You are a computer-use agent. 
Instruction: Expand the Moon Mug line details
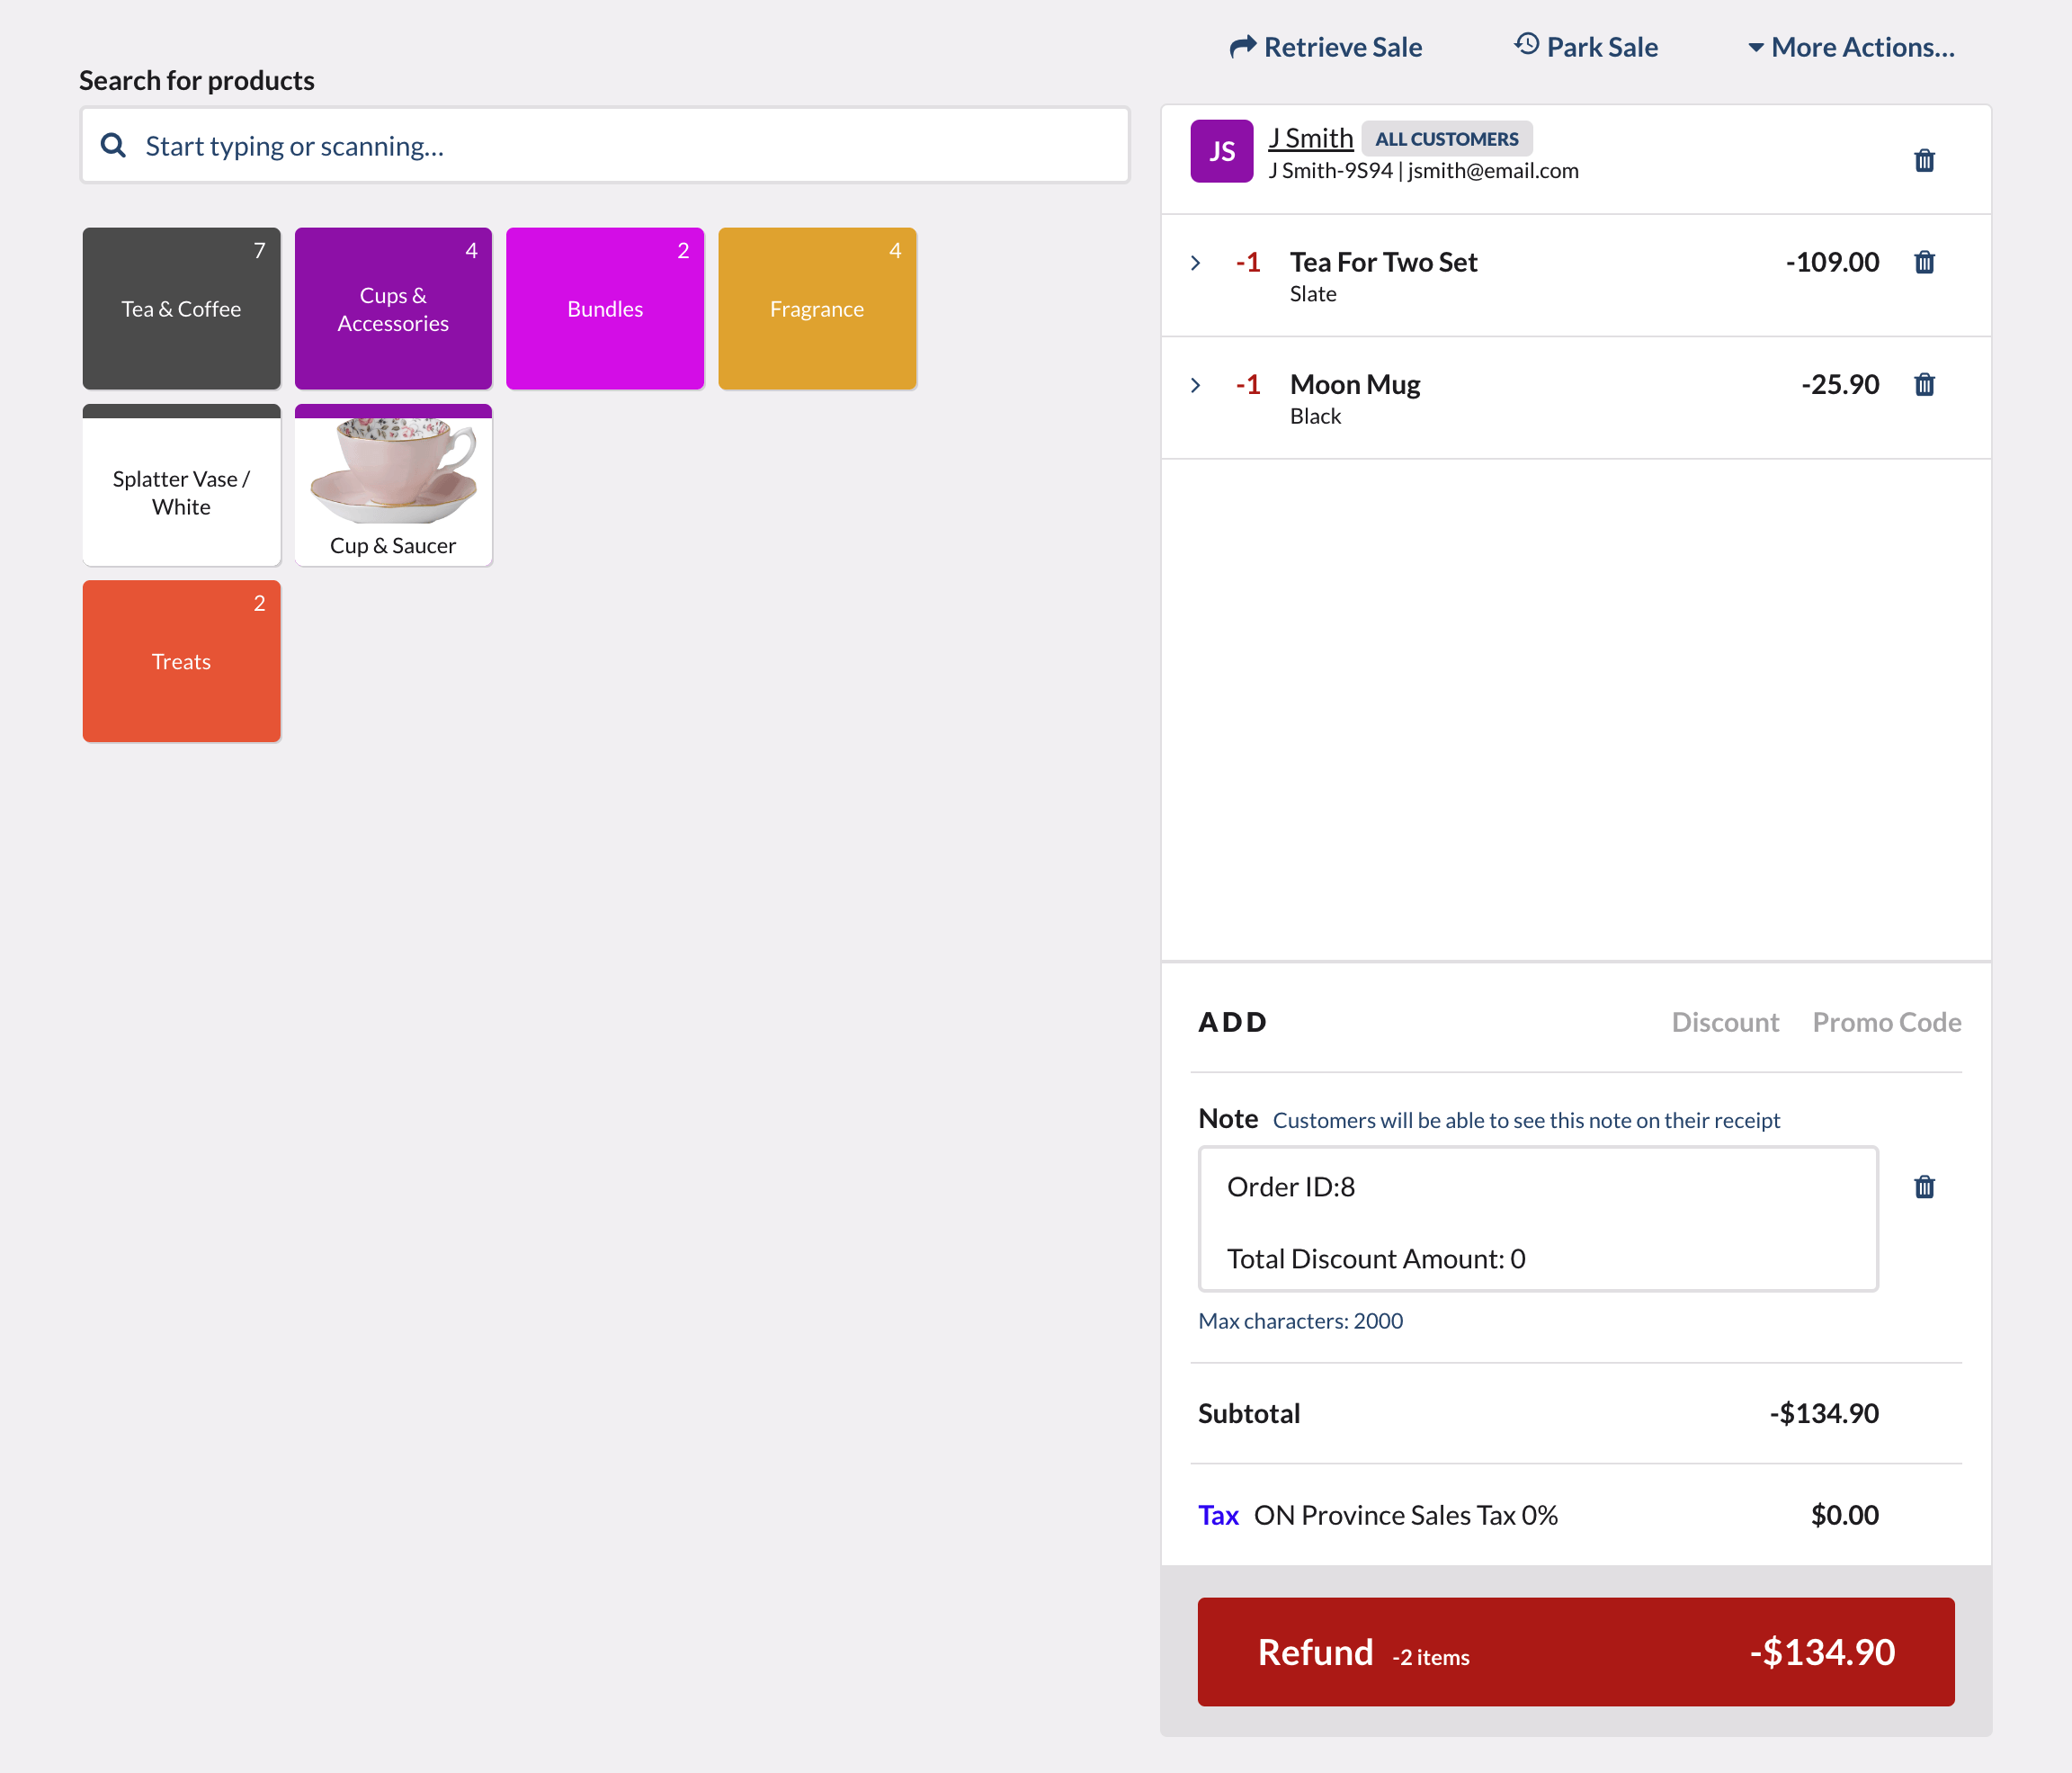(x=1196, y=385)
